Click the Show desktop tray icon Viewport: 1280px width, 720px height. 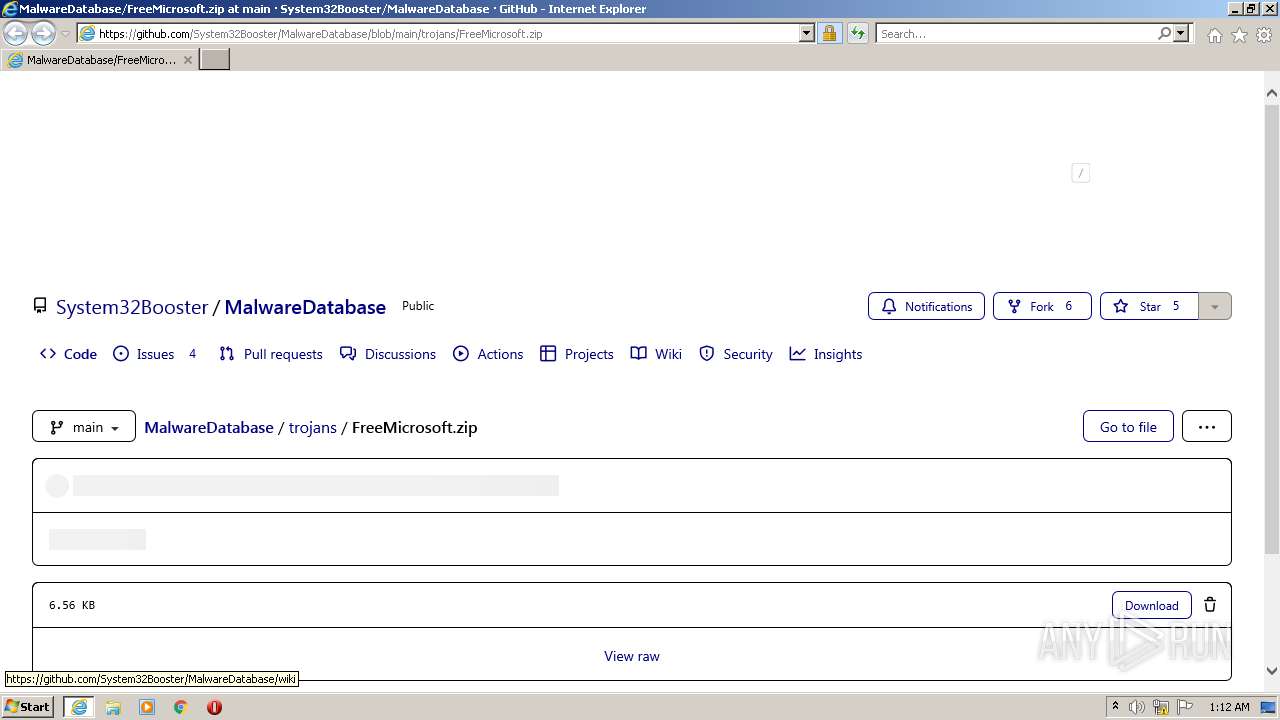coord(1269,707)
